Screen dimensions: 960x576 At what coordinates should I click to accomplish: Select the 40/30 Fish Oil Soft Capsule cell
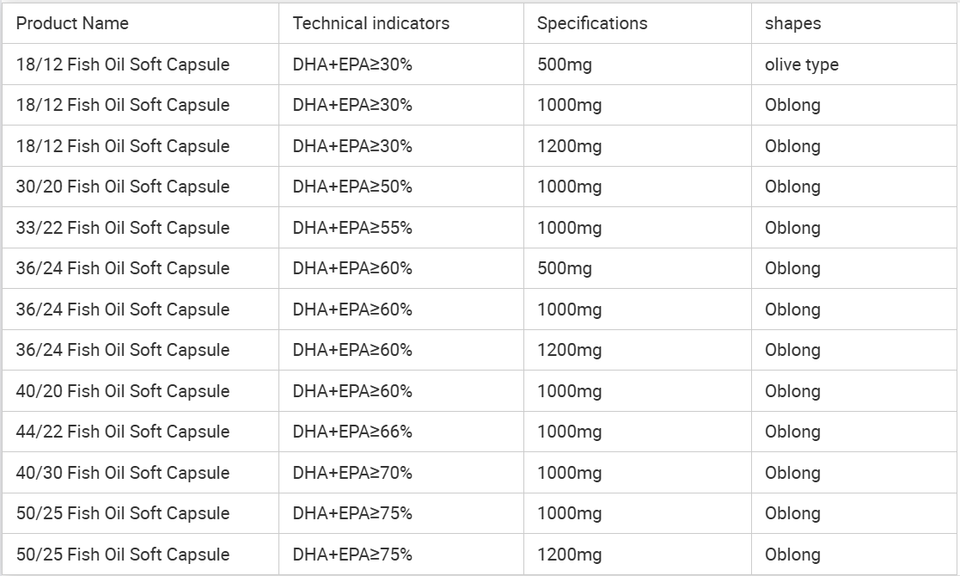pos(123,473)
